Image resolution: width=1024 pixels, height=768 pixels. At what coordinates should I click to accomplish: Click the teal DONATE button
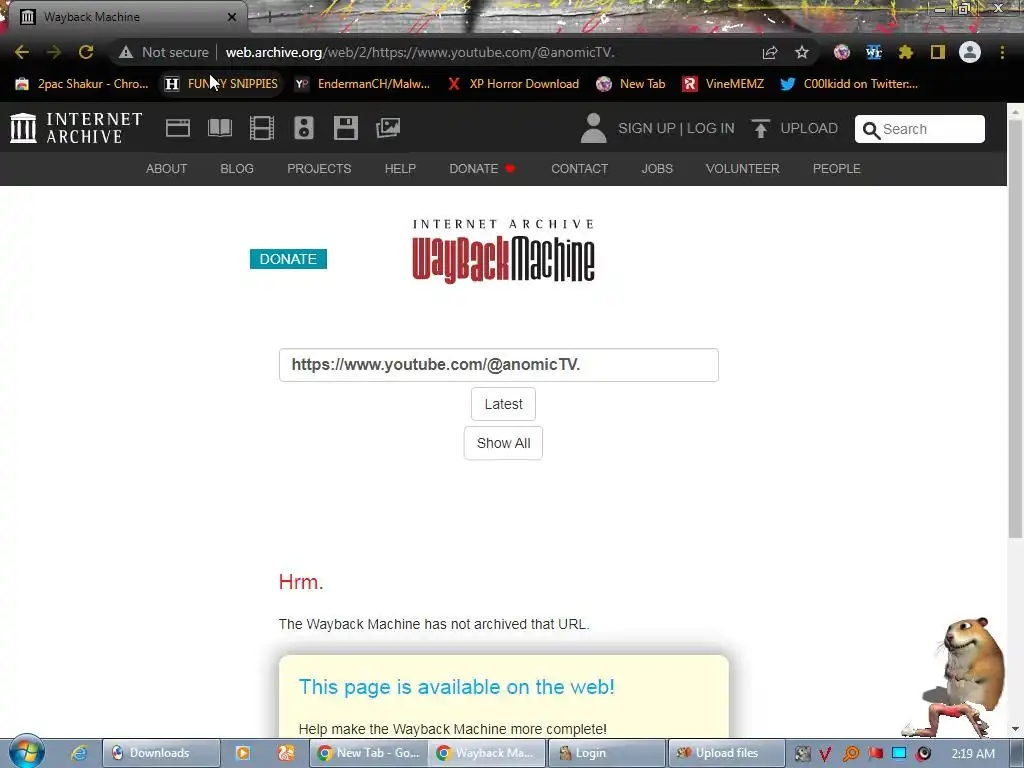(x=288, y=259)
